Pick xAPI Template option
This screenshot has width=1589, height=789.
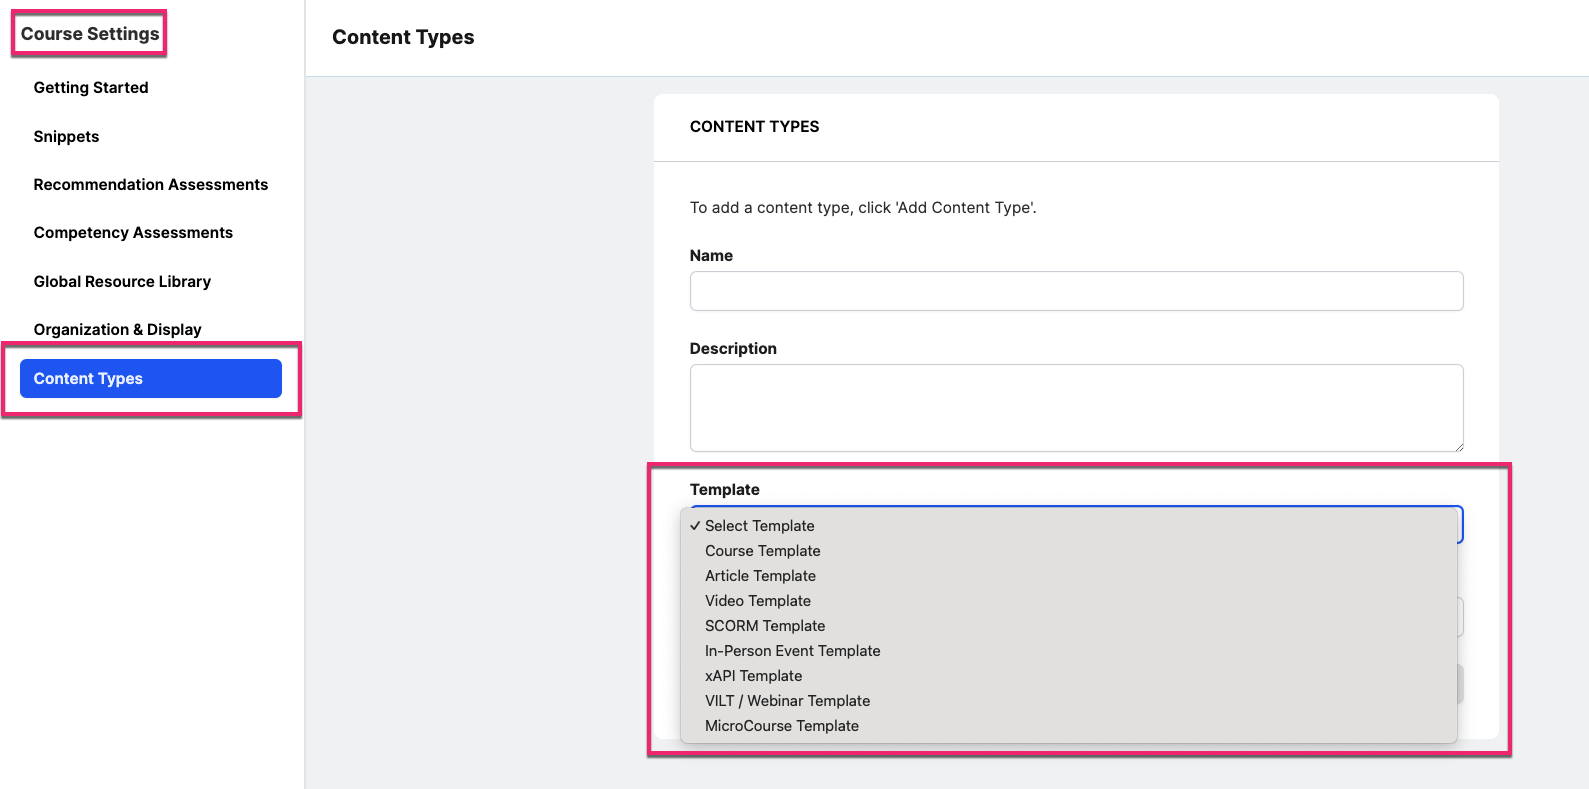(1068, 676)
